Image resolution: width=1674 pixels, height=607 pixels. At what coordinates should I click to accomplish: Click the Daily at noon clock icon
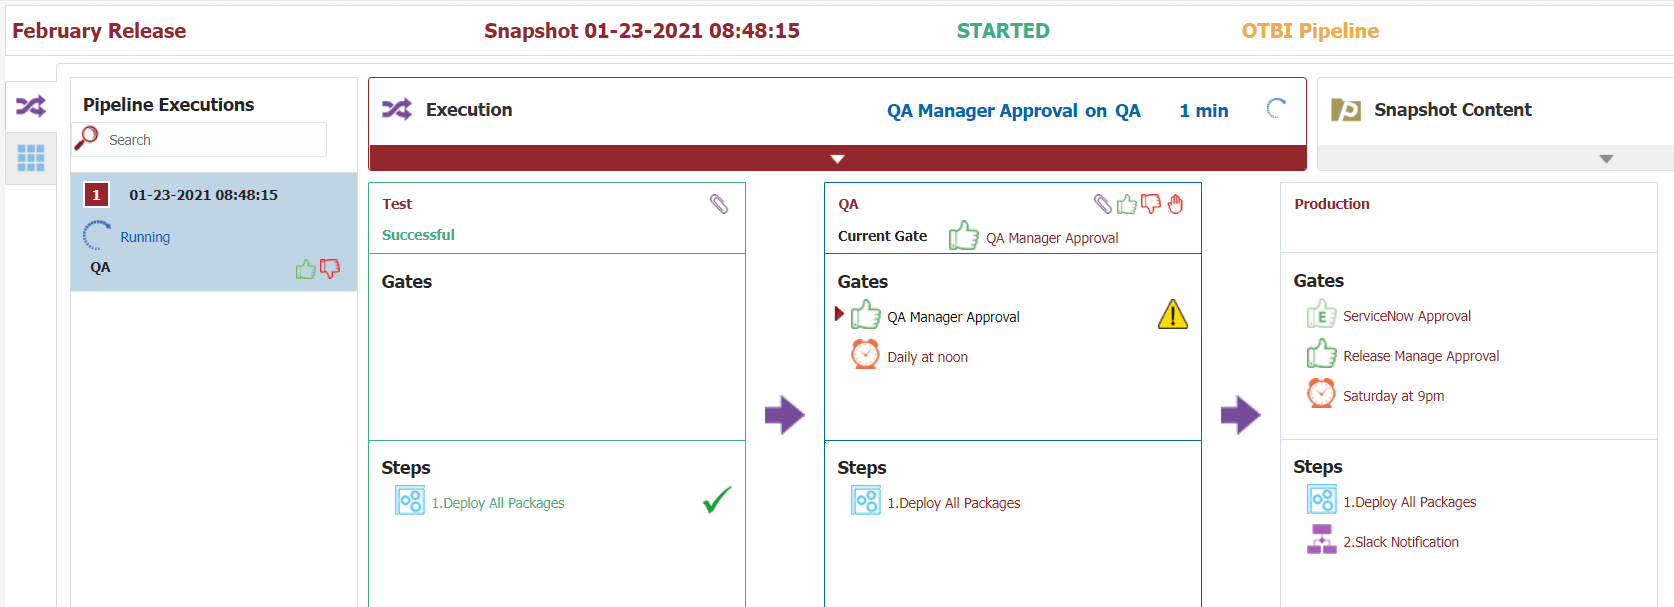865,354
